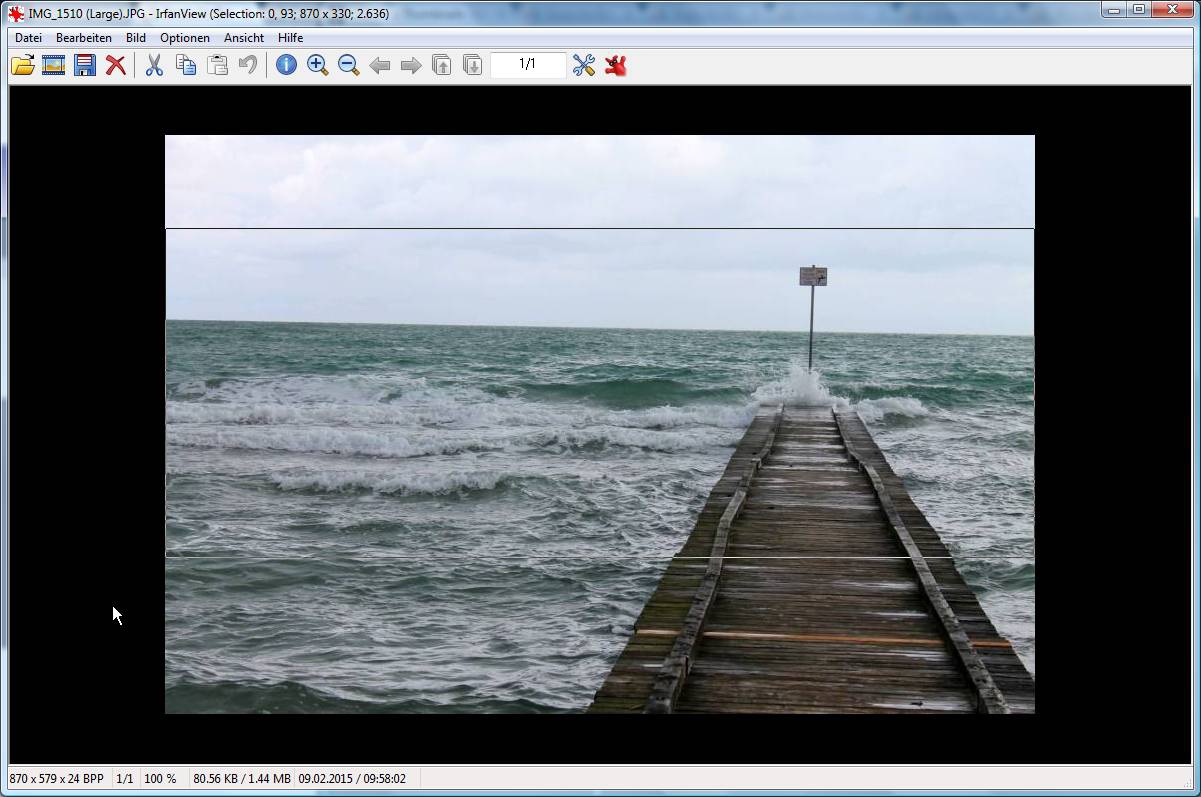This screenshot has width=1201, height=797.
Task: Open the Bearbeiten menu
Action: coord(84,38)
